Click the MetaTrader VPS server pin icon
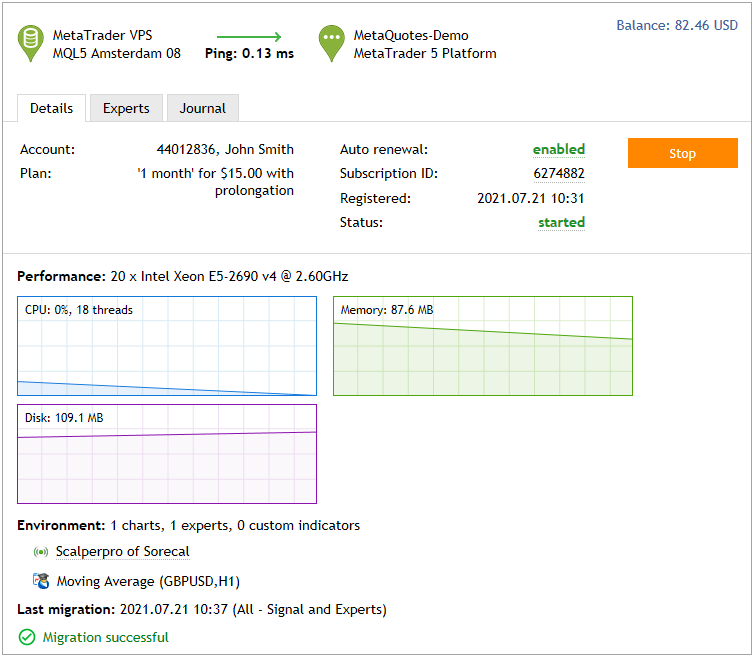The image size is (755, 656). pyautogui.click(x=30, y=43)
